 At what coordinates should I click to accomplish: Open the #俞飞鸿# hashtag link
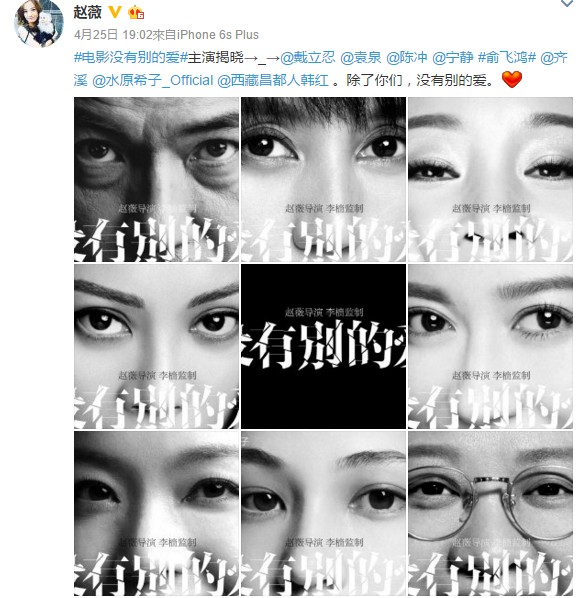coord(507,58)
